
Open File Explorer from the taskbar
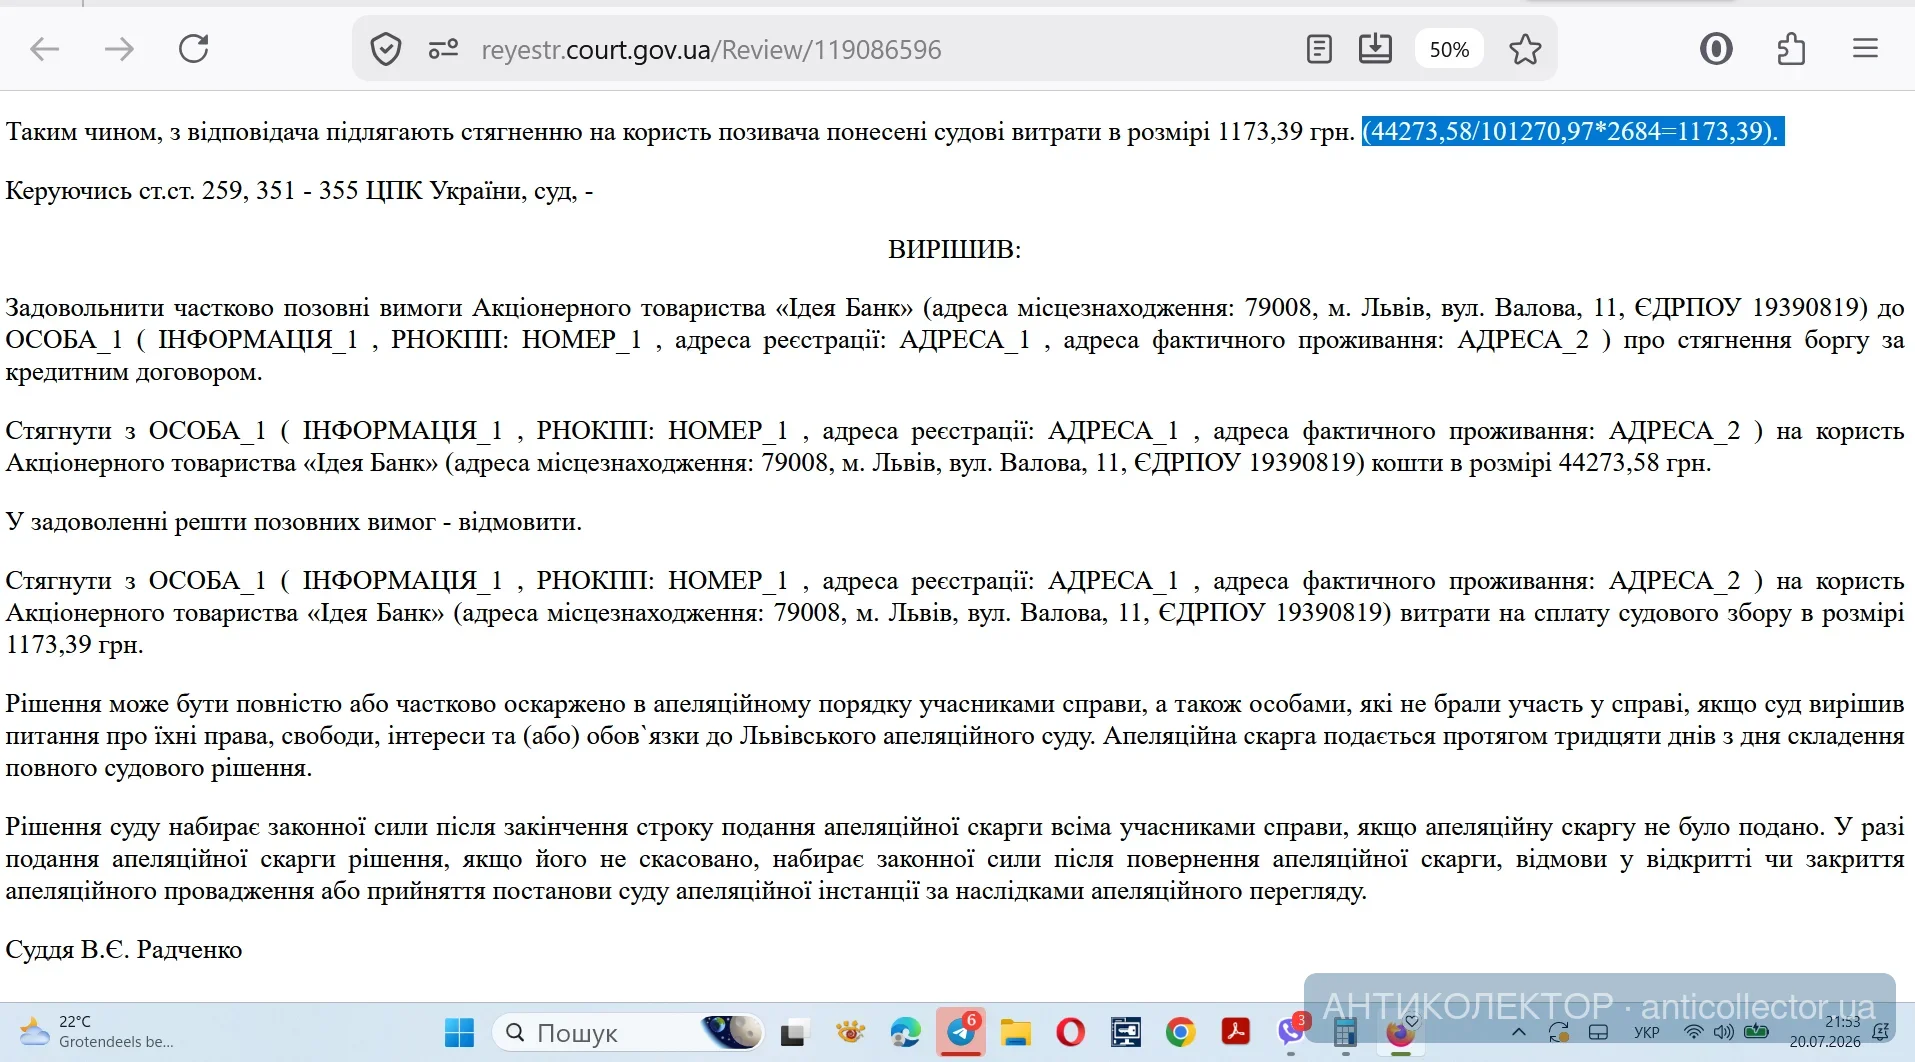point(1016,1032)
